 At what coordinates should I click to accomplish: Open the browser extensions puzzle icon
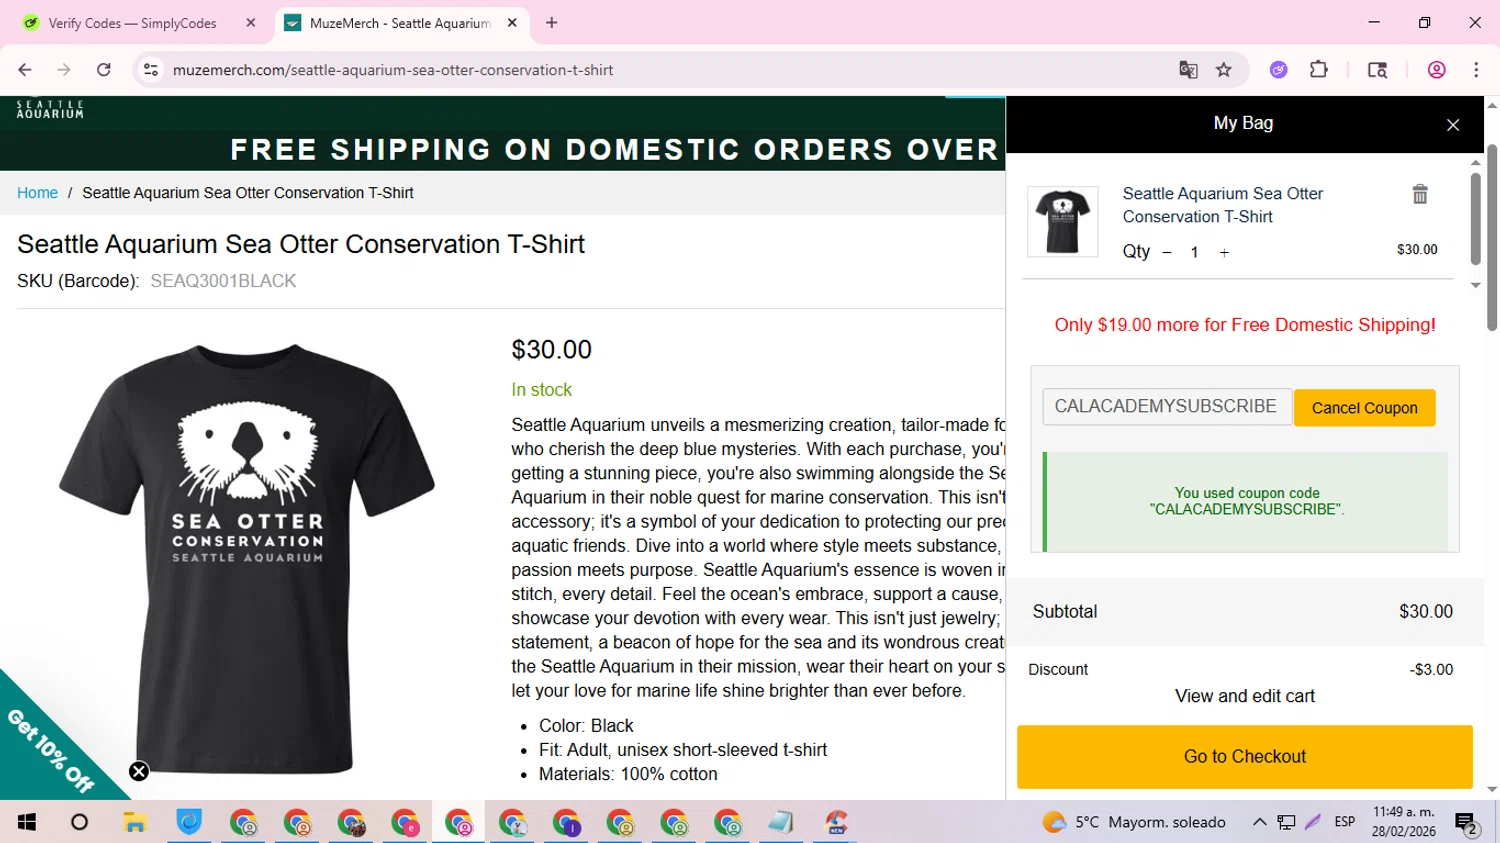(1319, 70)
